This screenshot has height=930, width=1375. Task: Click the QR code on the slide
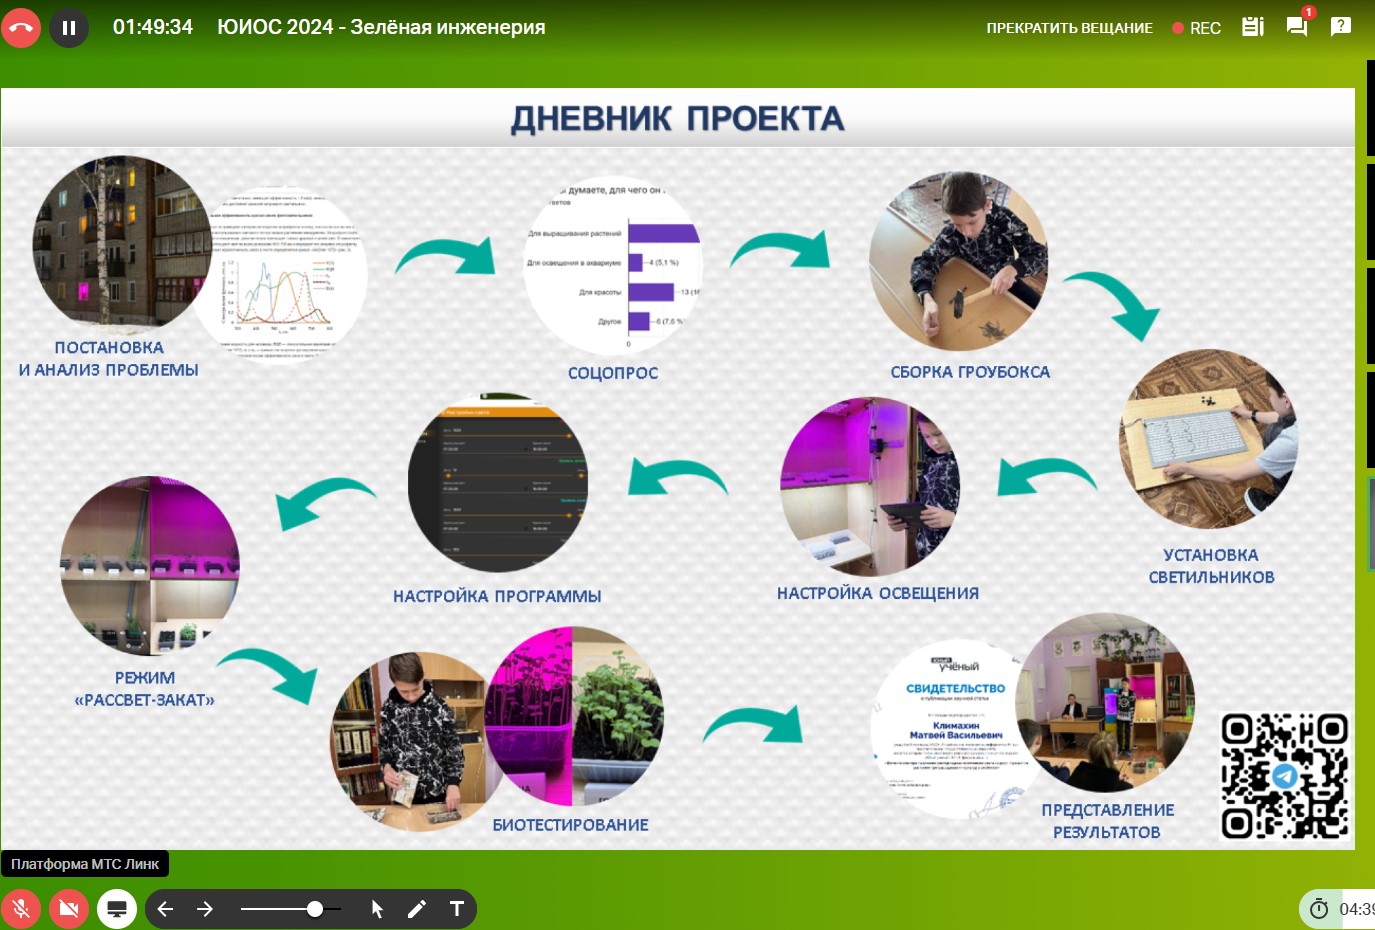click(1285, 776)
